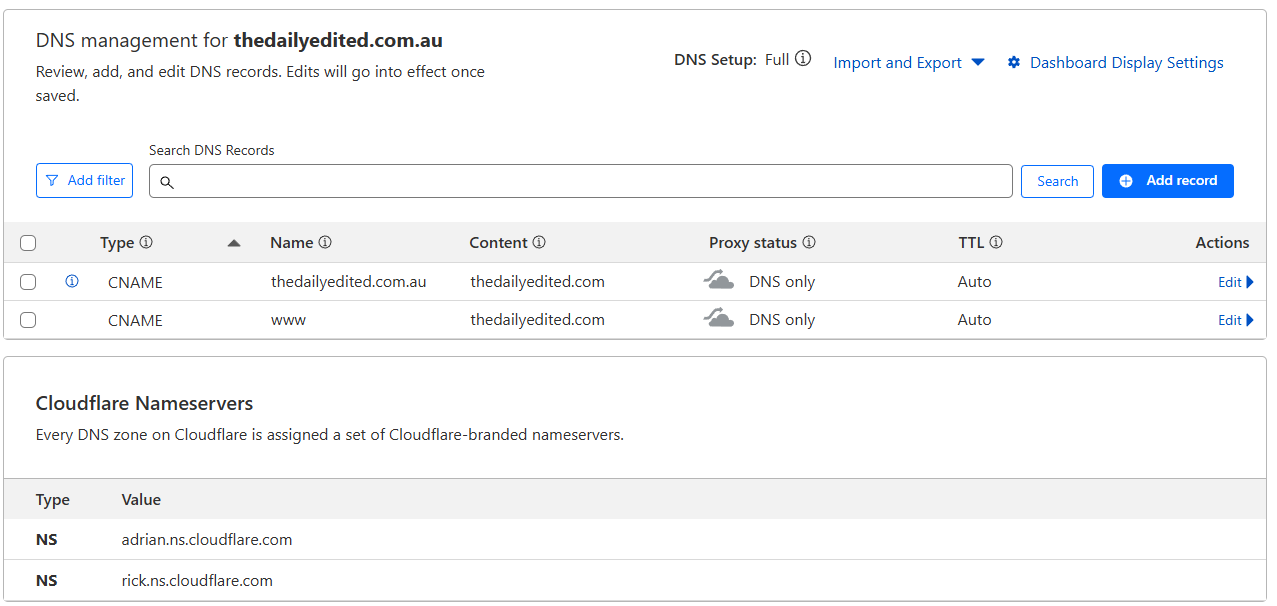Click the gear icon for Dashboard Display Settings

pos(1014,63)
